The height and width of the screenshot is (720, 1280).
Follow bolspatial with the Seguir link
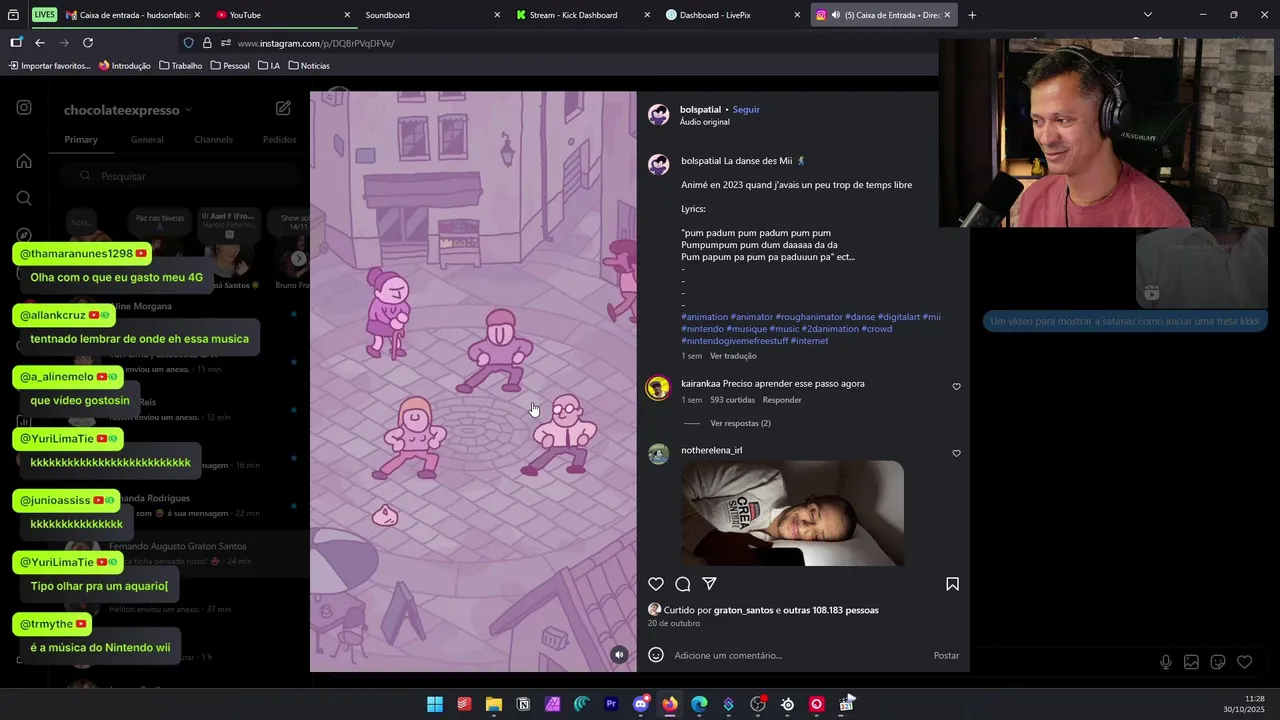click(746, 109)
